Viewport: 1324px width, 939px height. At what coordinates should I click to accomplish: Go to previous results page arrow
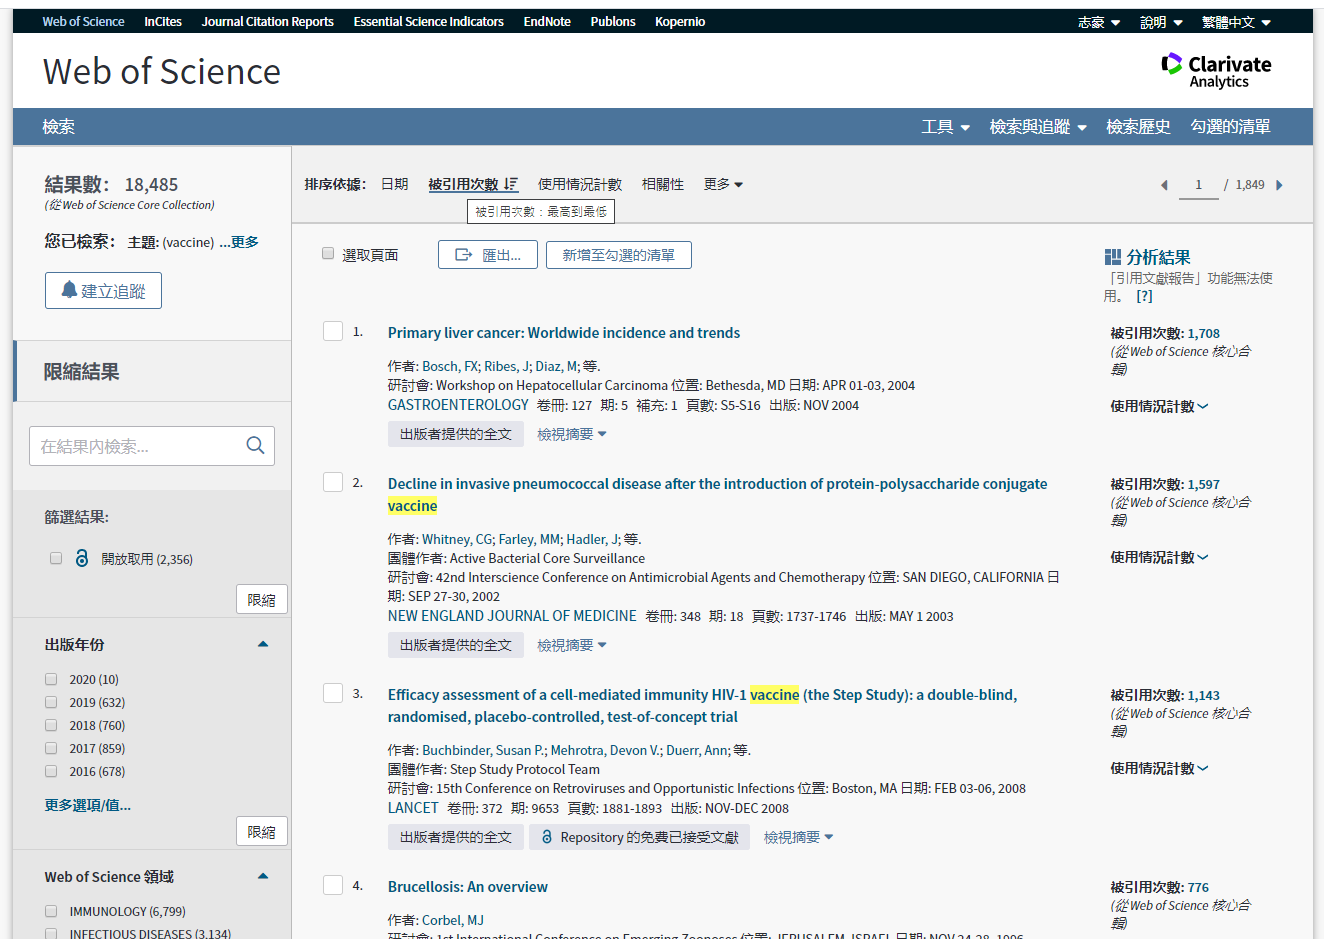(1164, 185)
